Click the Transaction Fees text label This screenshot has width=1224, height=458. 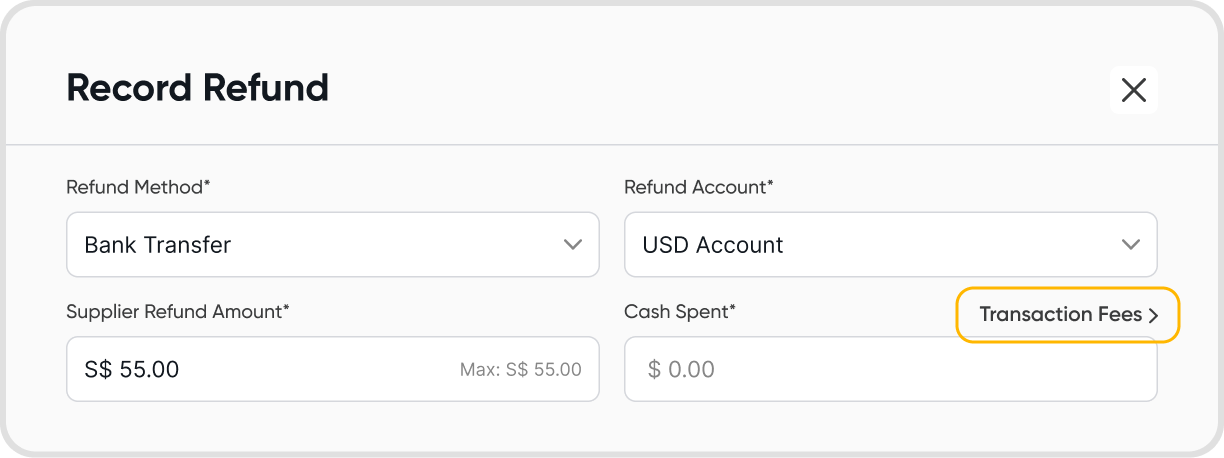(1060, 315)
